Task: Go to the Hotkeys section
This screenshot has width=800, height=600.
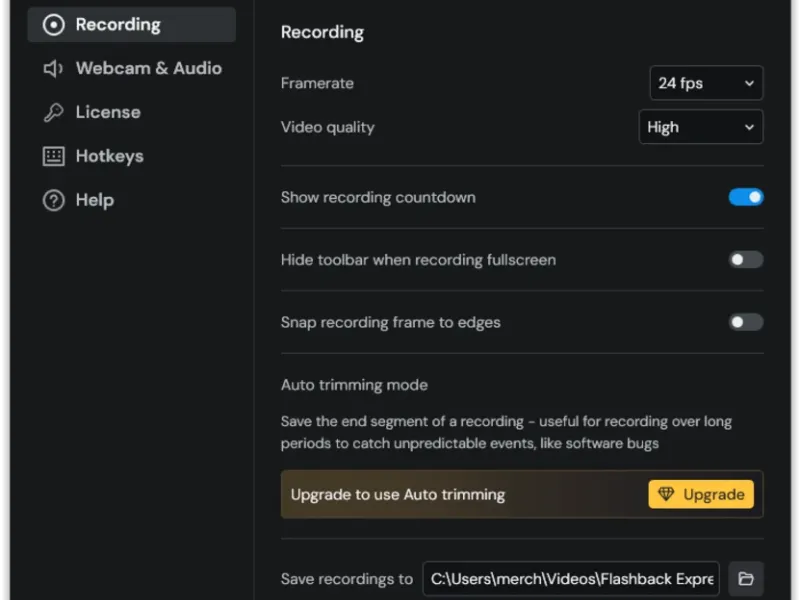Action: coord(132,156)
